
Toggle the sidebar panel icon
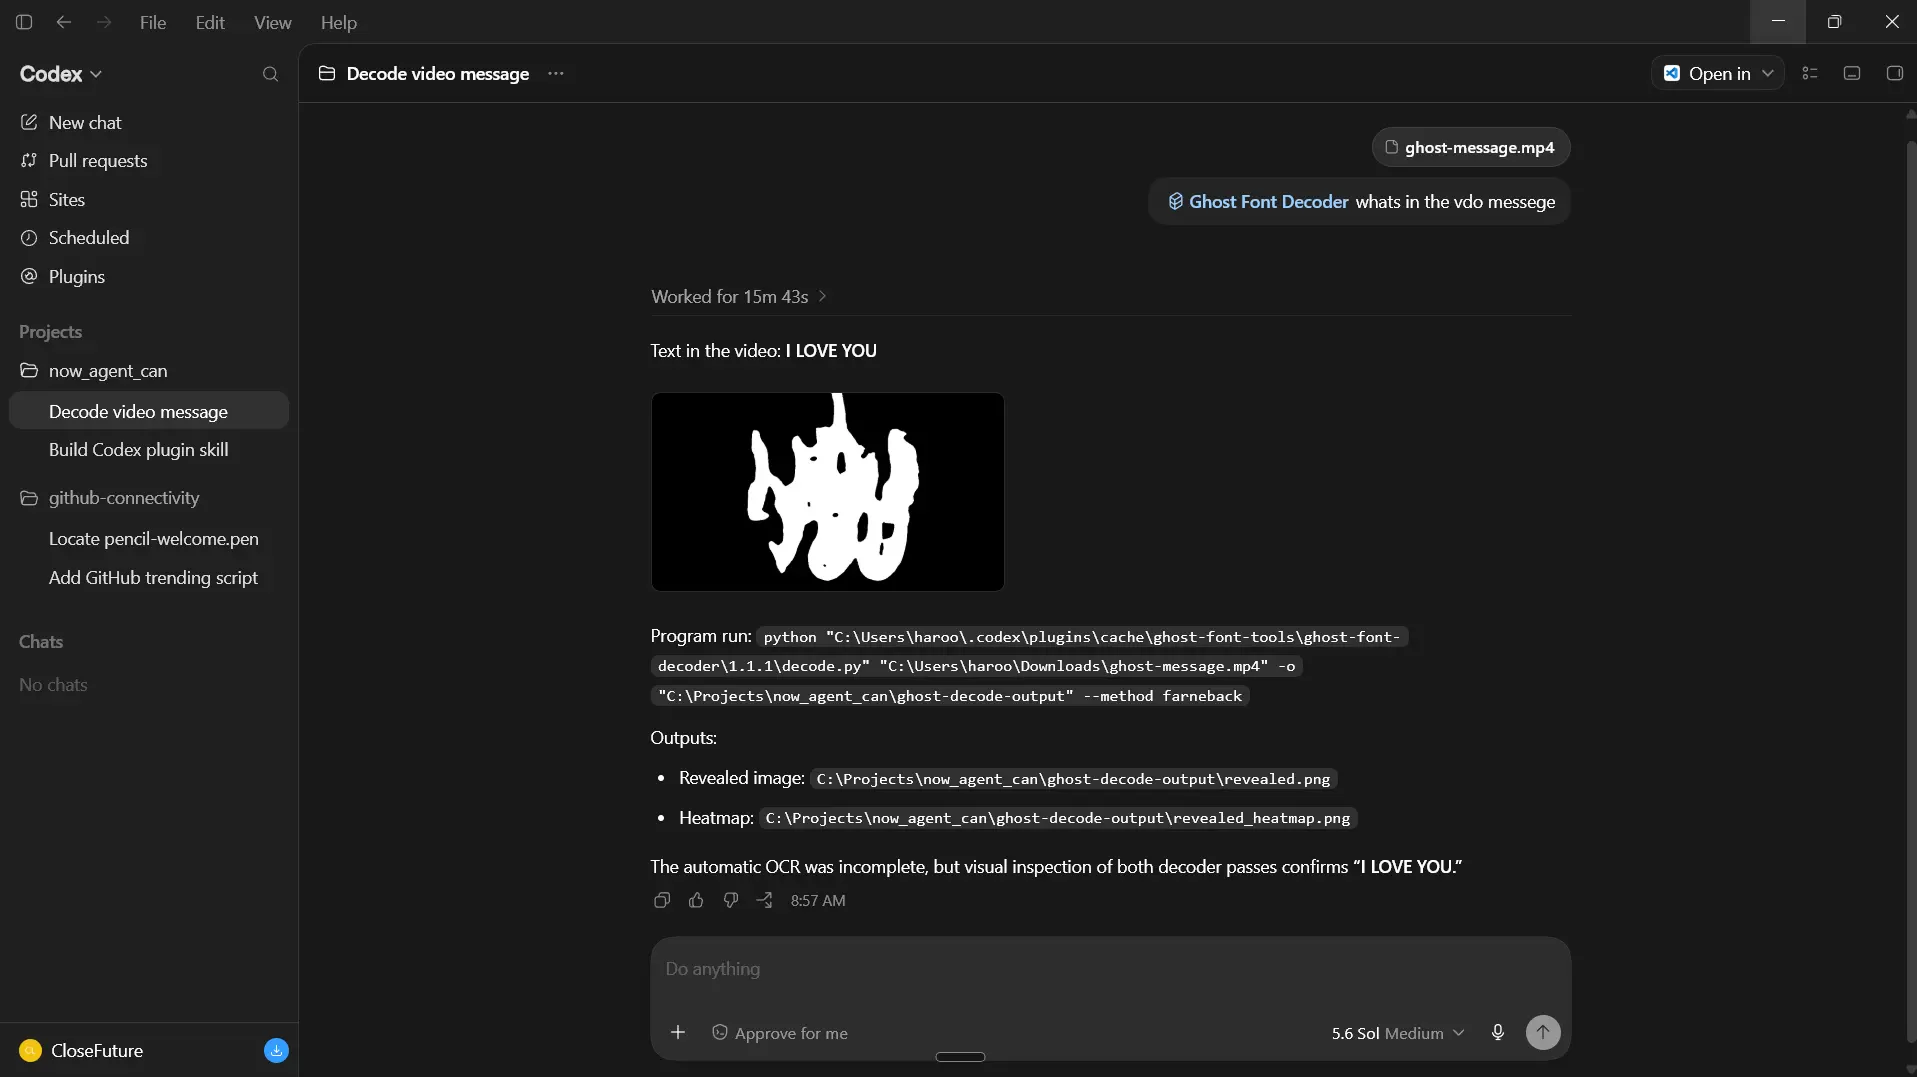pos(24,22)
